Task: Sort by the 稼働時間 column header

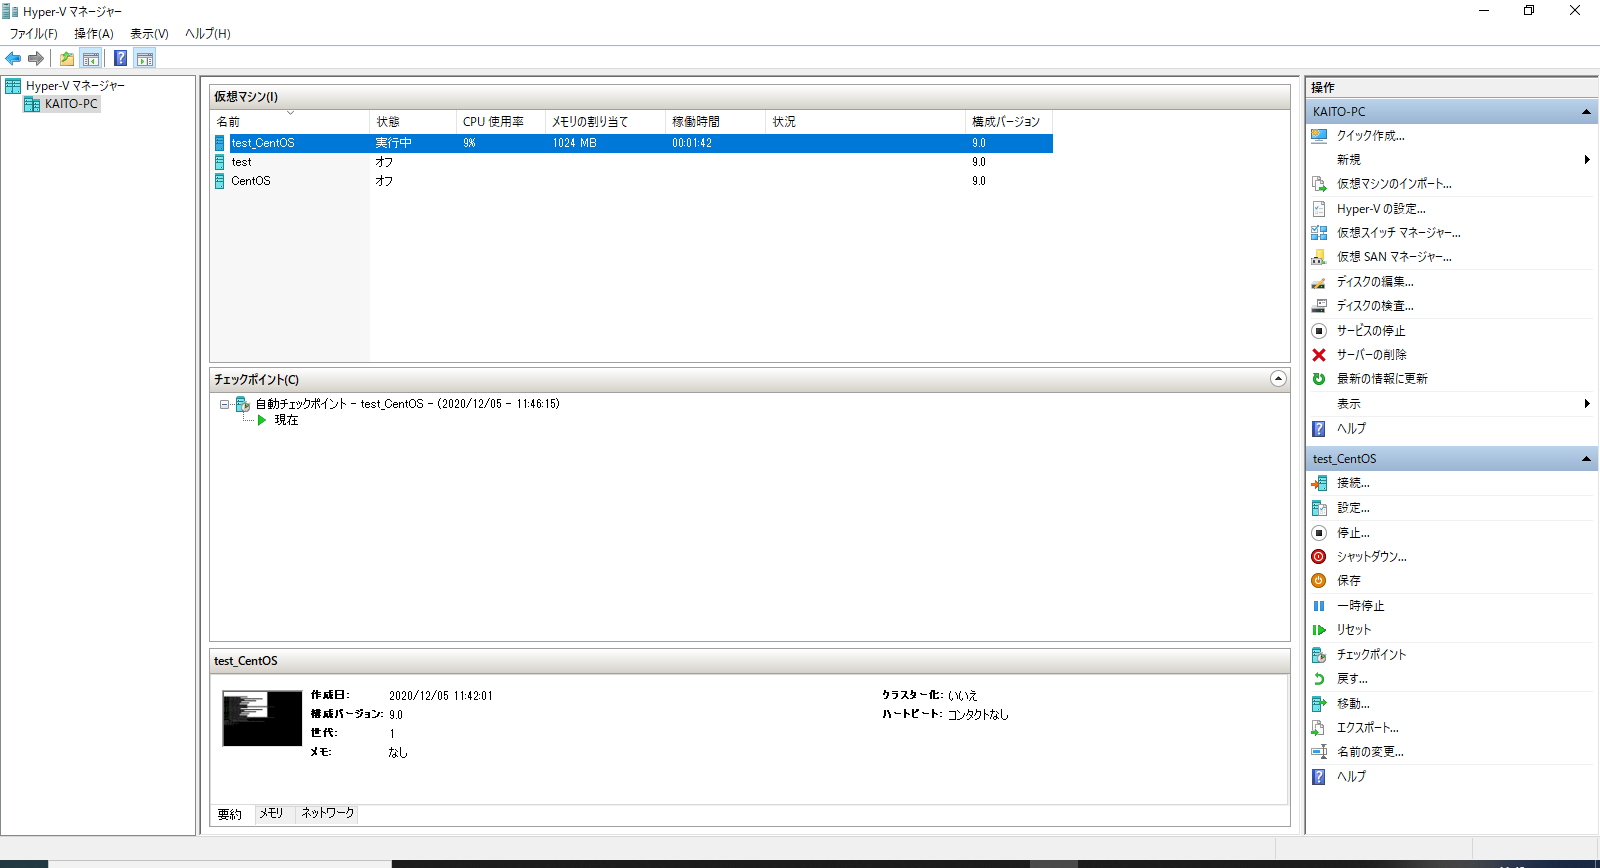Action: click(716, 122)
